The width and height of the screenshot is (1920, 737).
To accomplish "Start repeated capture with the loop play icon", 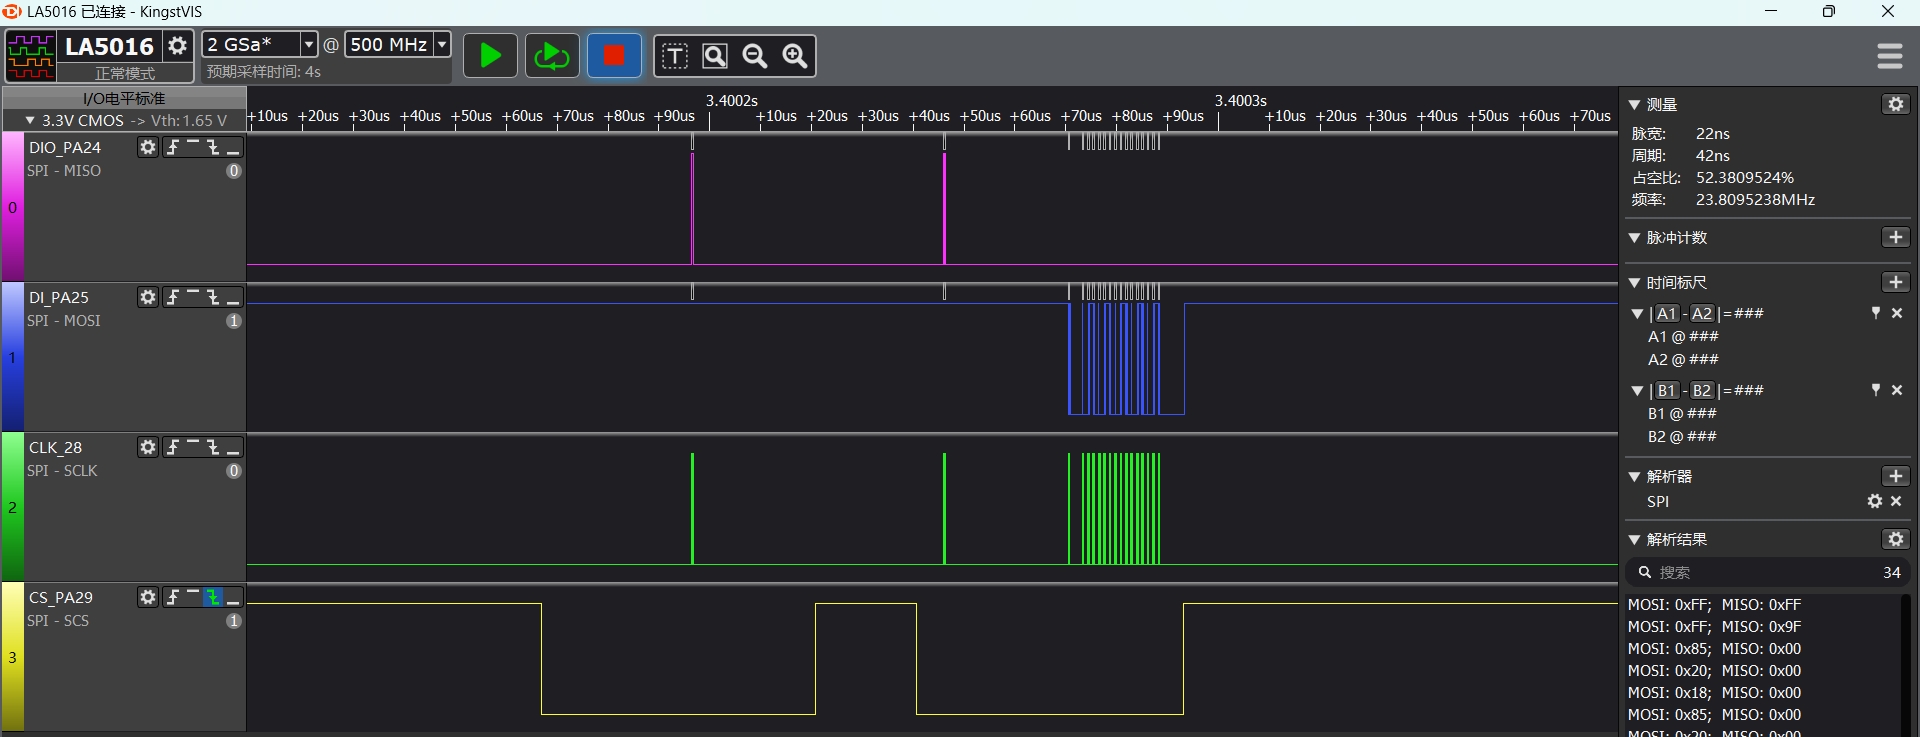I will pyautogui.click(x=551, y=56).
